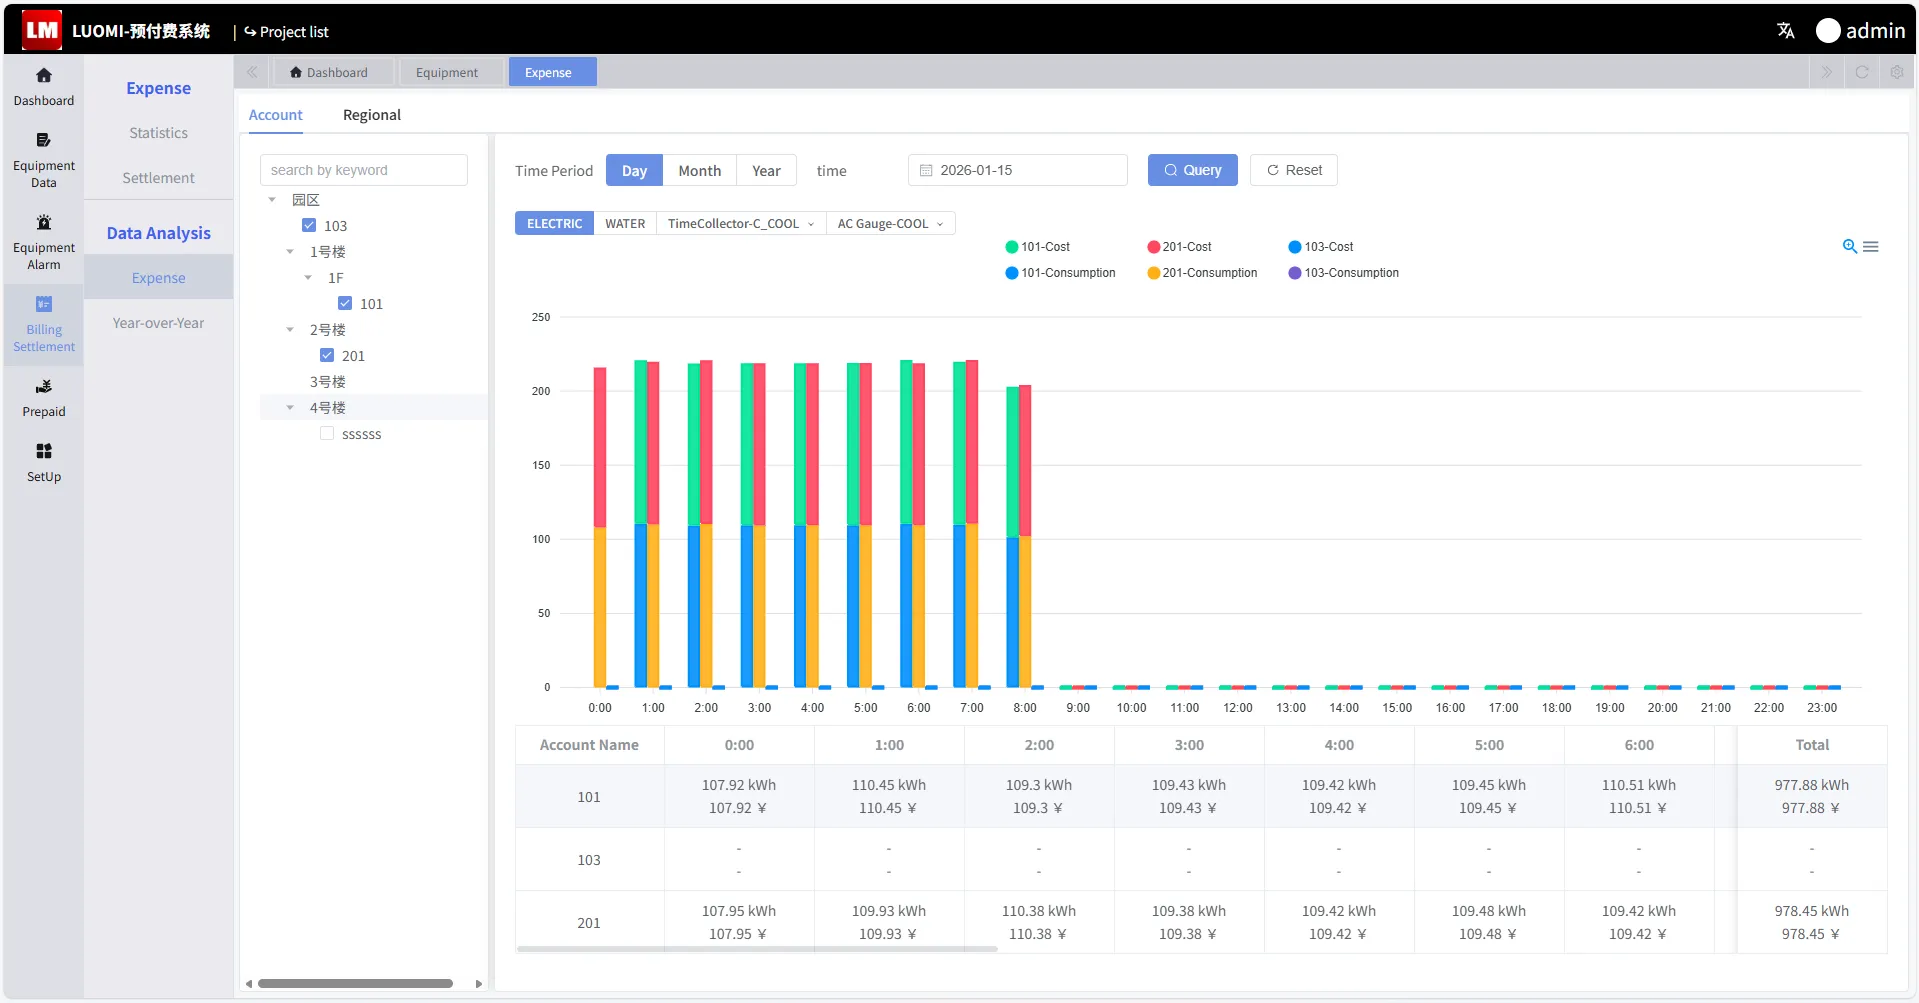Open the Dashboard sidebar icon
This screenshot has width=1919, height=1003.
(x=43, y=86)
